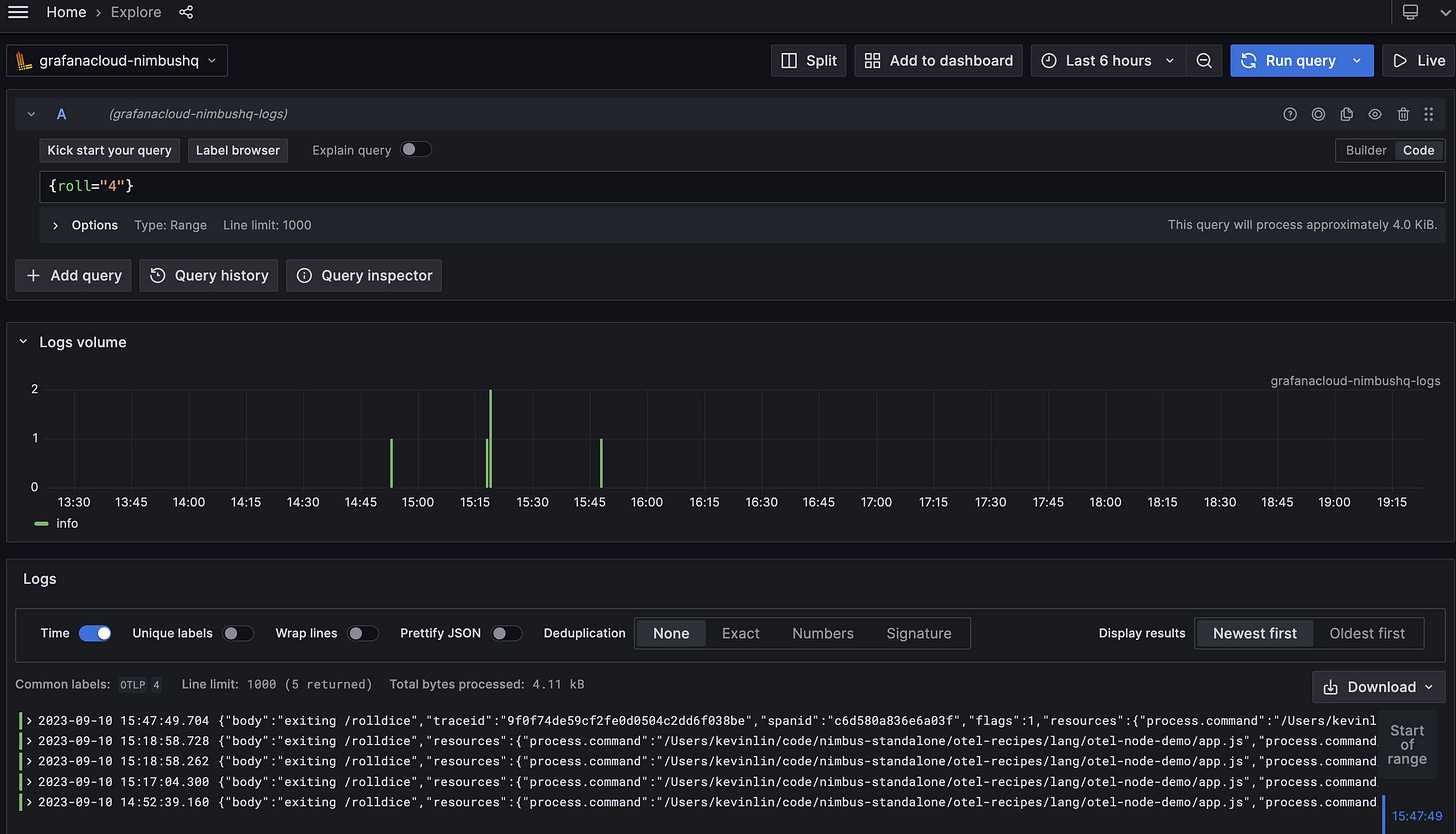Select Exact deduplication mode
The height and width of the screenshot is (834, 1456).
740,633
